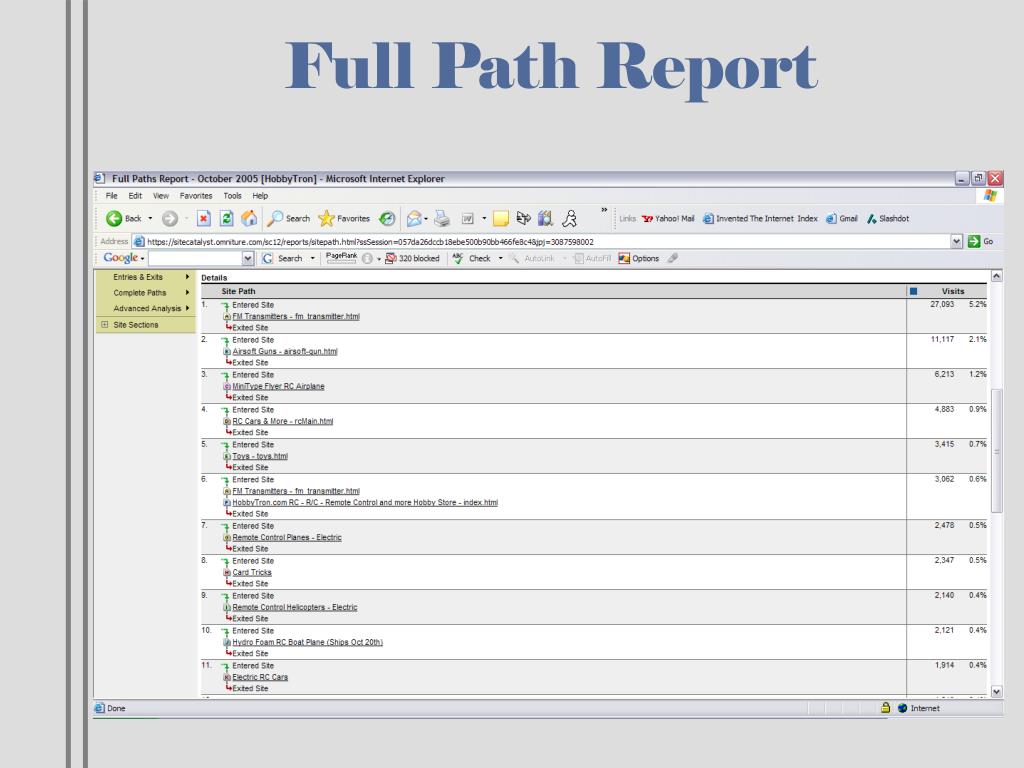The height and width of the screenshot is (768, 1024).
Task: Open RC Cars & More - rcMain.html link
Action: pyautogui.click(x=283, y=421)
